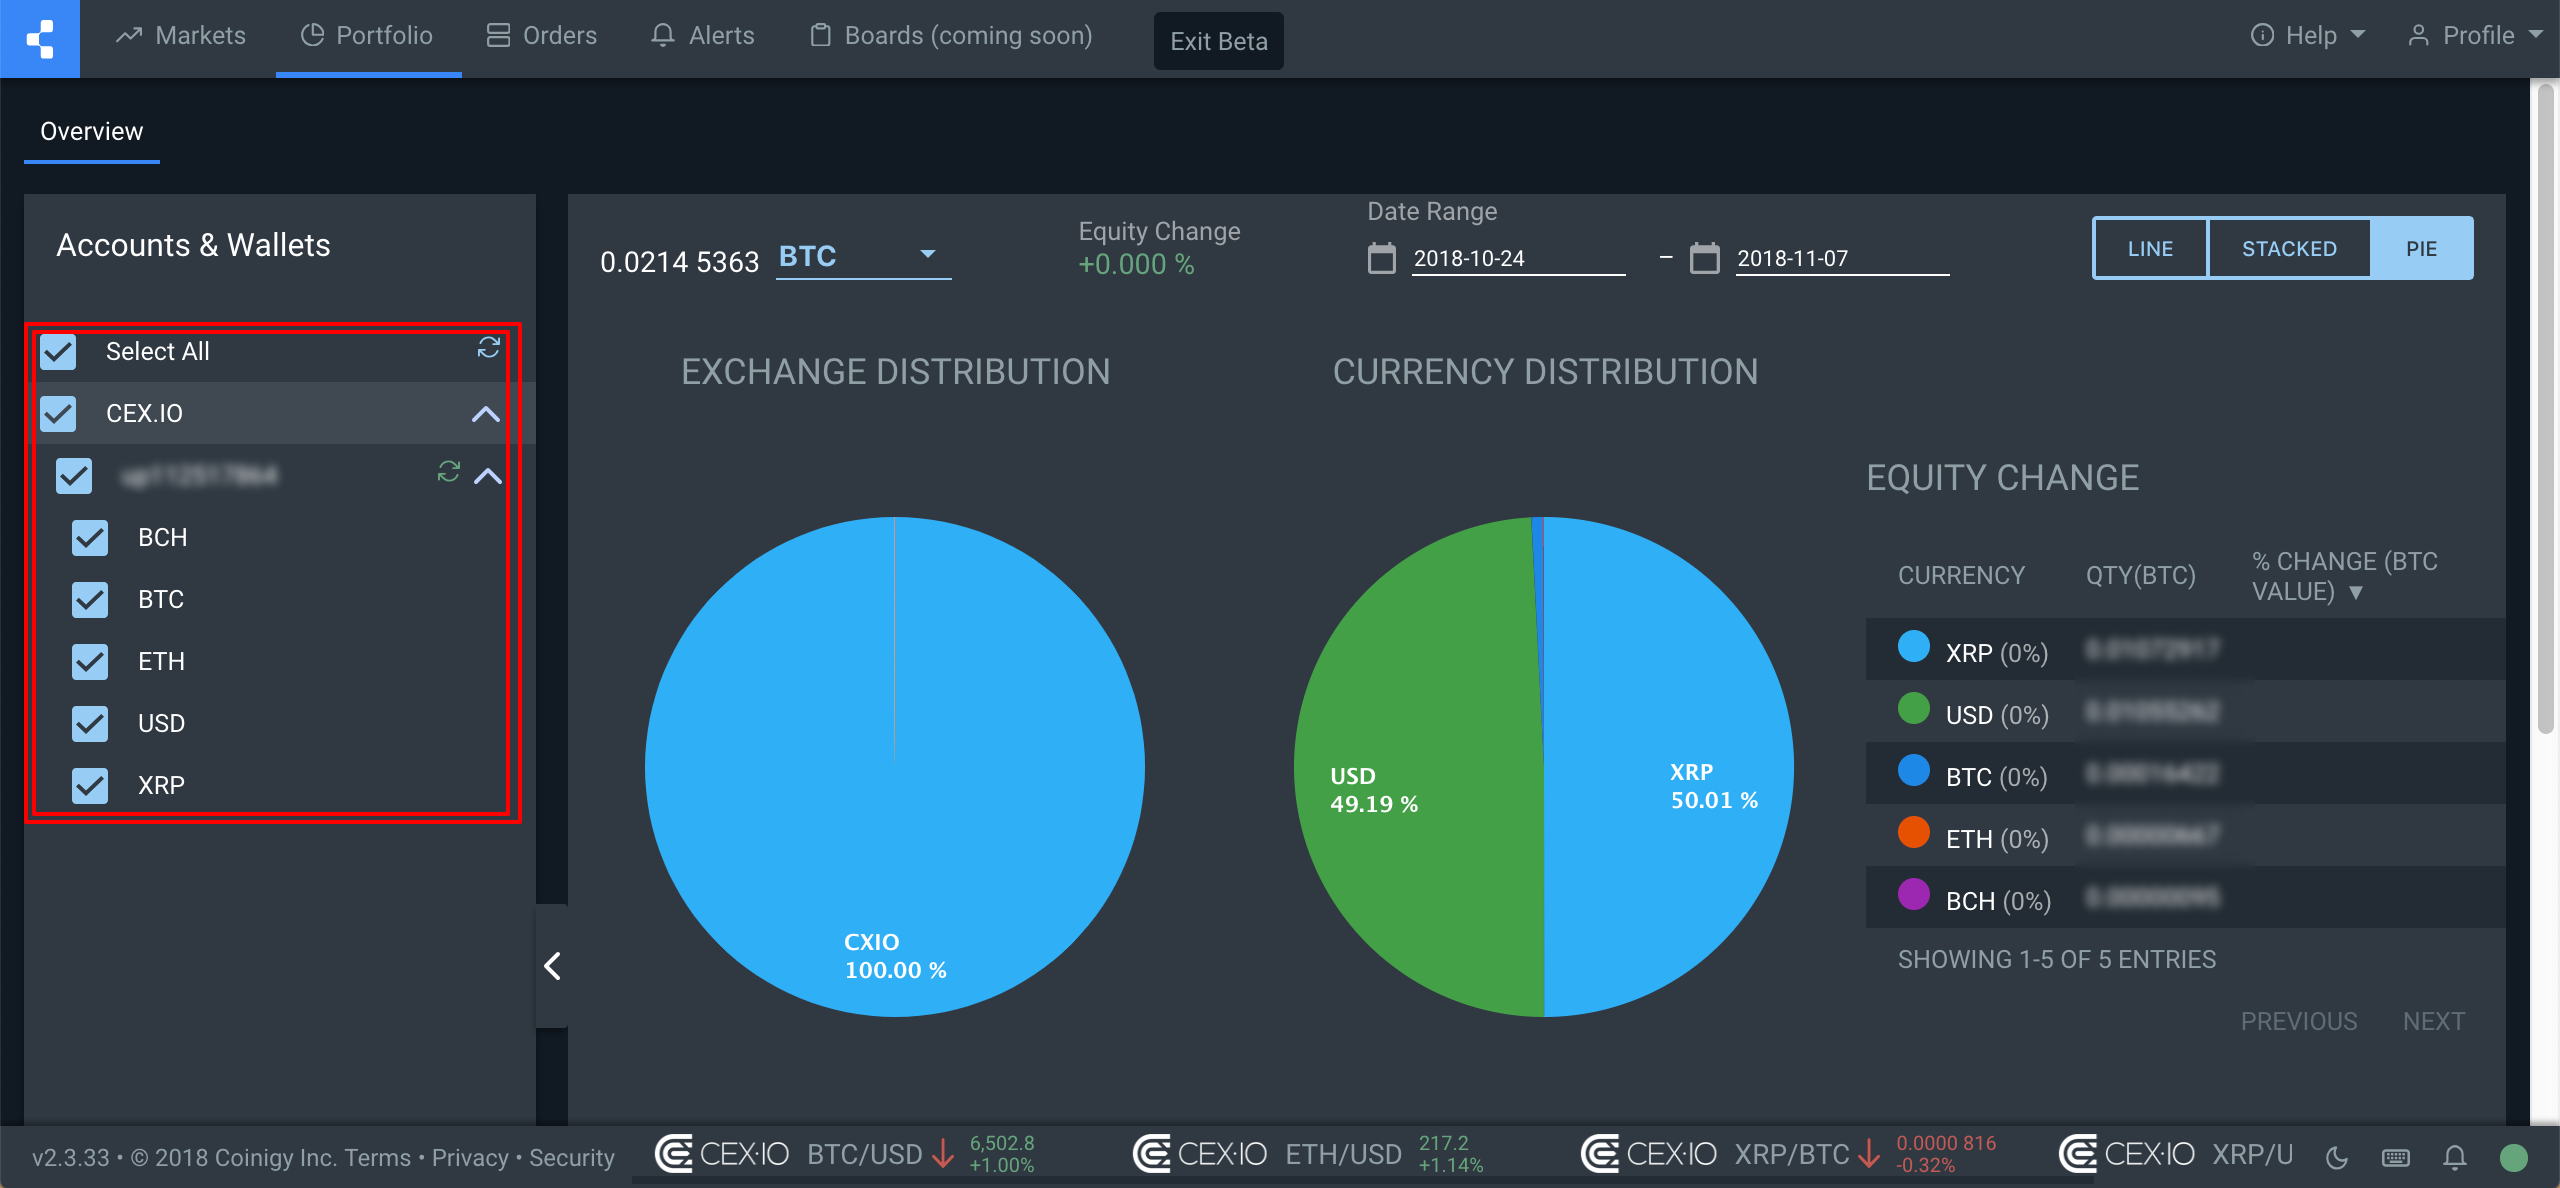This screenshot has height=1188, width=2560.
Task: Click the CEX.IO ETH/USD ticker
Action: coord(1308,1154)
